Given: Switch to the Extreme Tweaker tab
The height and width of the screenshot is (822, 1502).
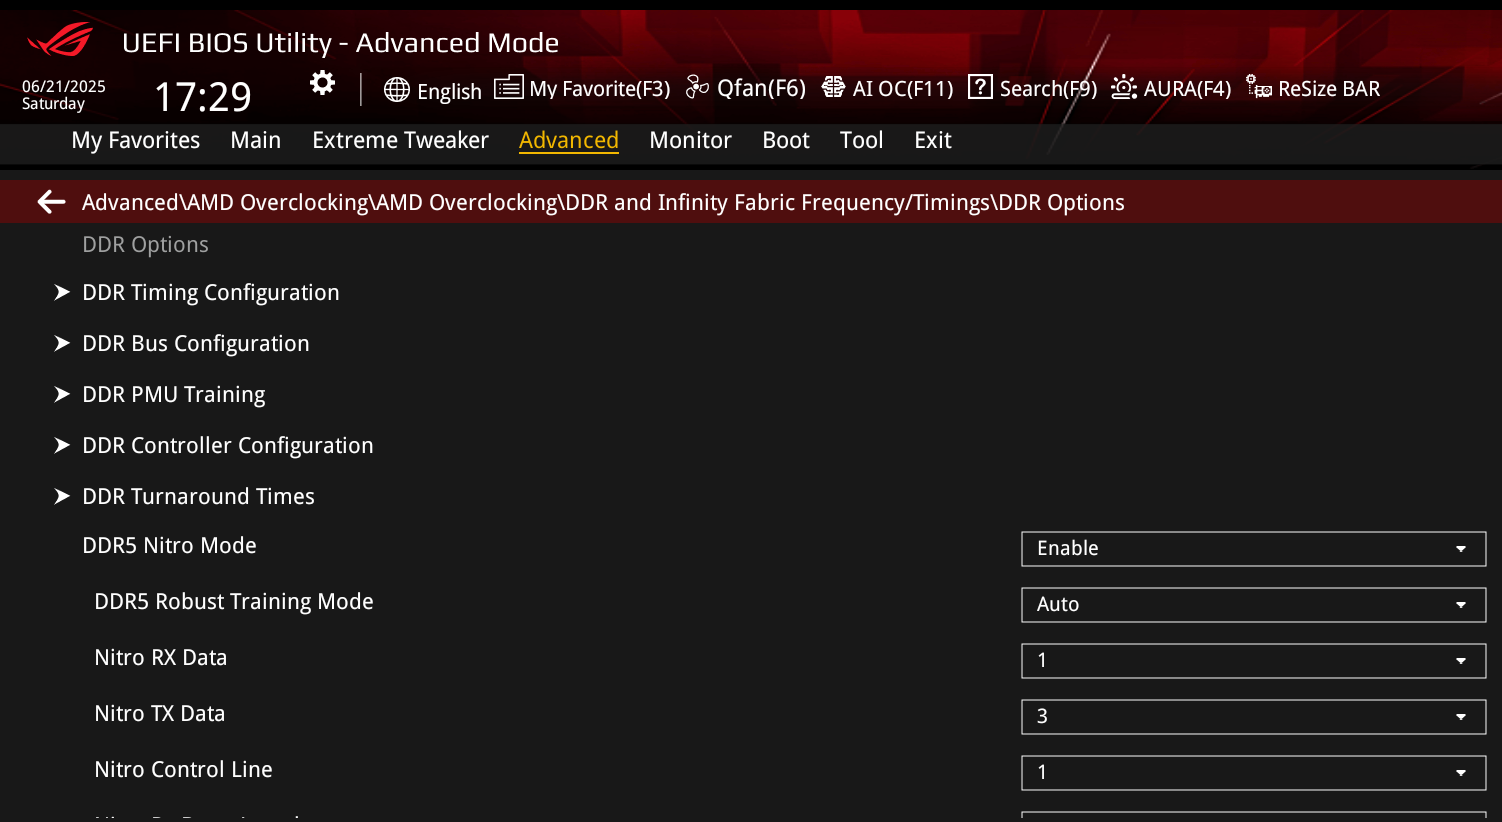Looking at the screenshot, I should 400,140.
